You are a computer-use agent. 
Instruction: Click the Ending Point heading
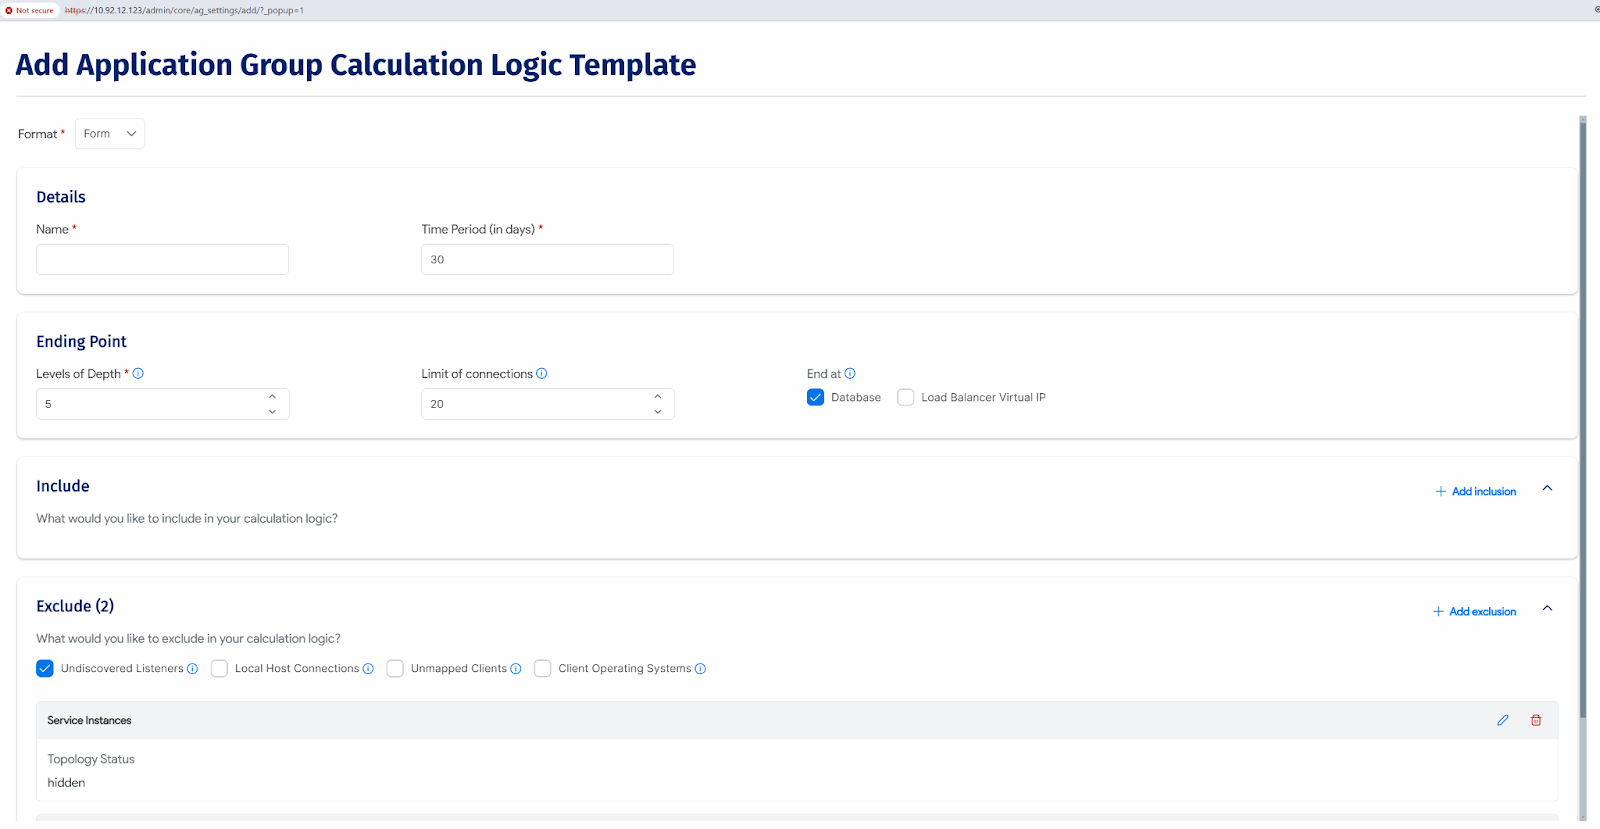click(x=81, y=342)
